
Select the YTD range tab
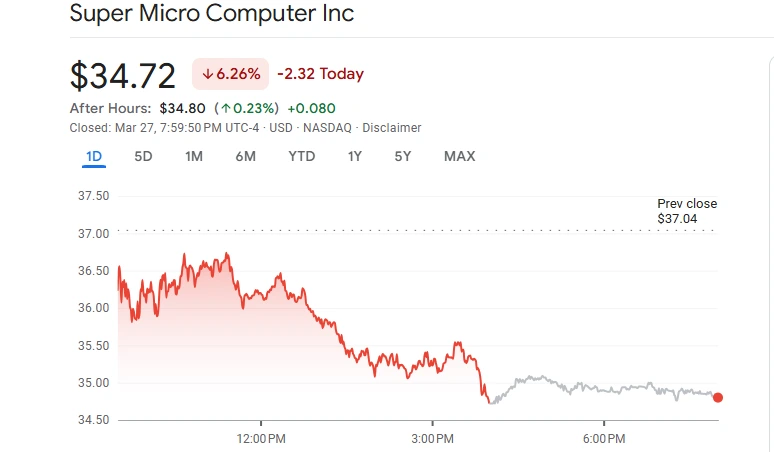301,156
